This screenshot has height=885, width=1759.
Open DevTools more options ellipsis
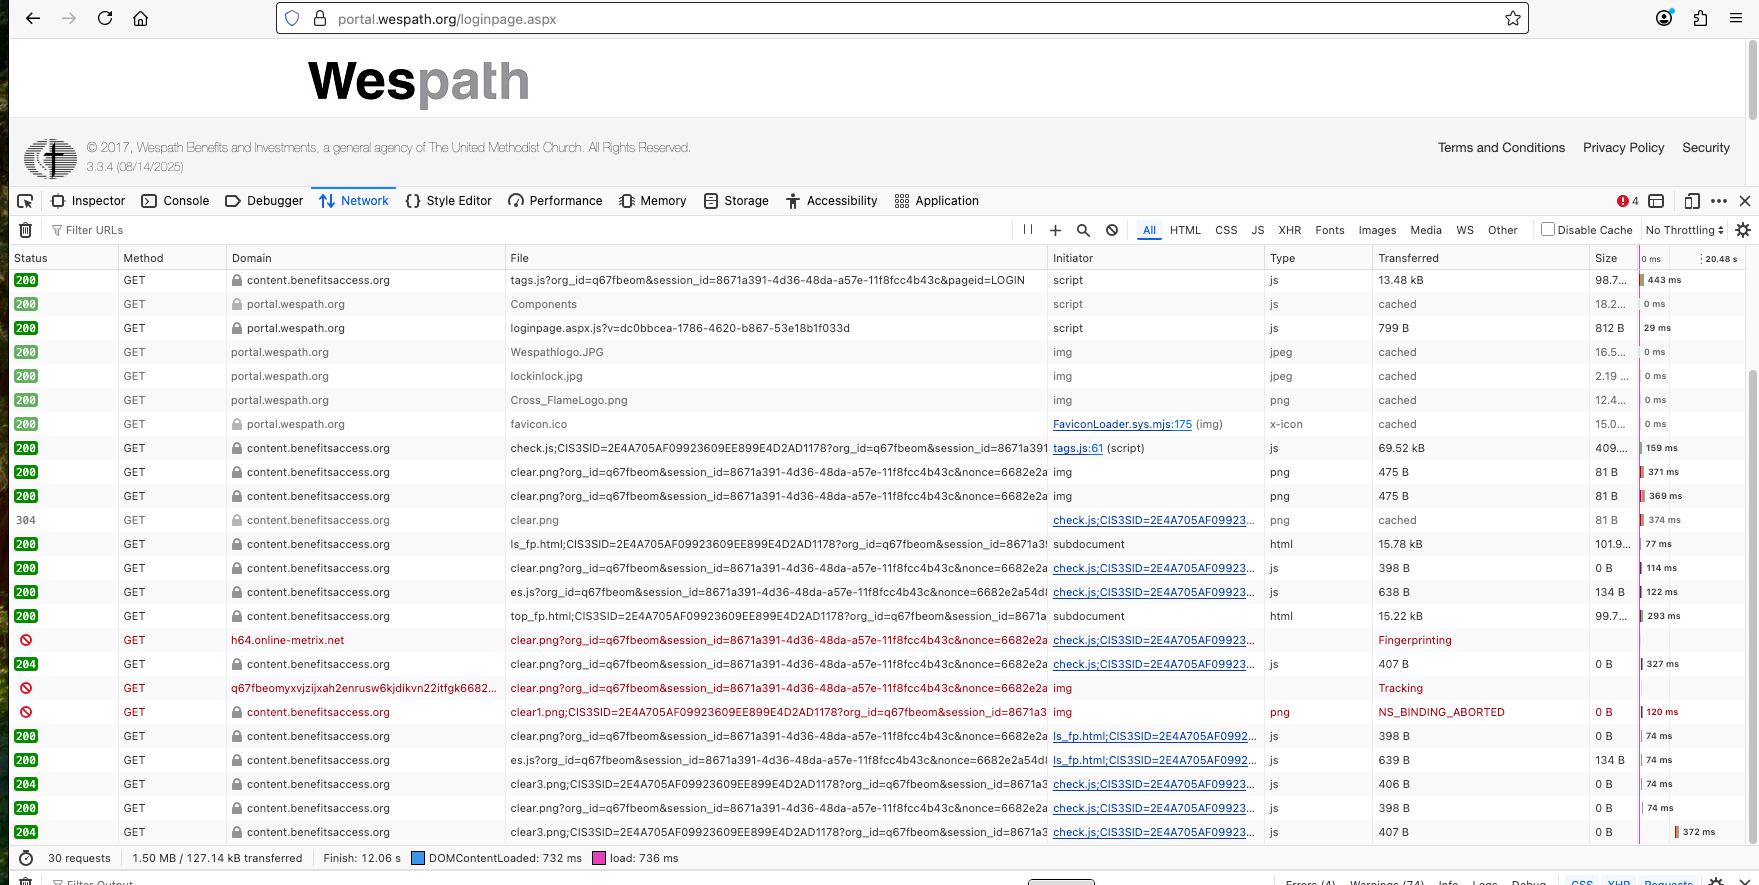tap(1719, 201)
